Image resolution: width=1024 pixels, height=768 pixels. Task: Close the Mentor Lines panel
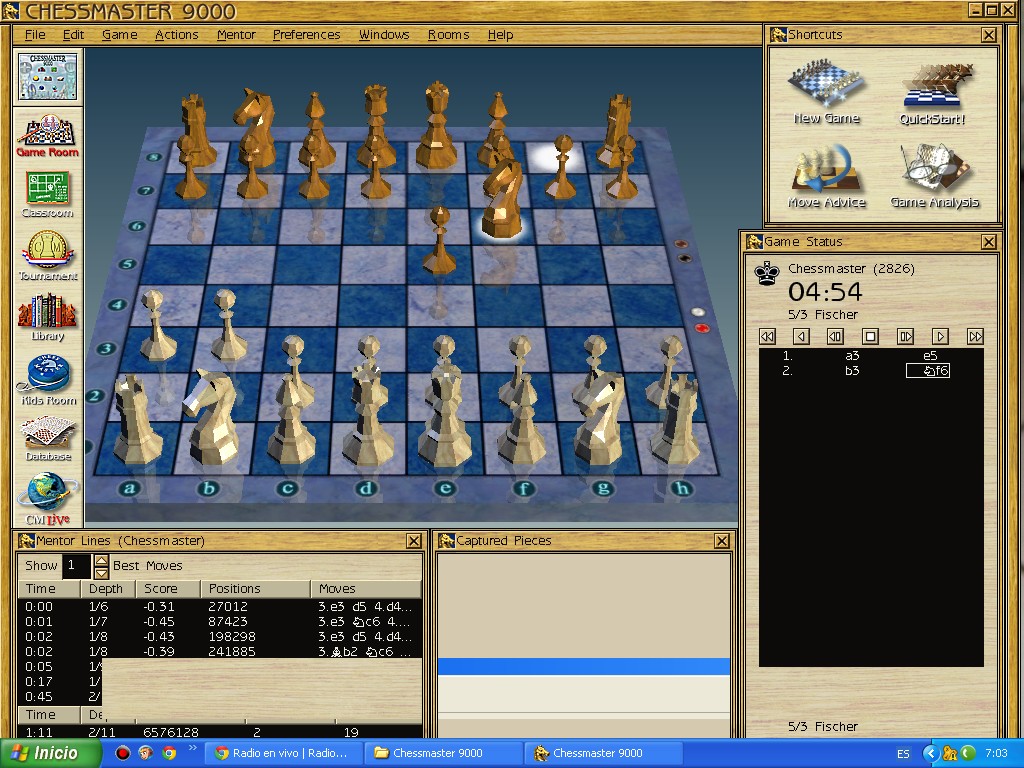(414, 541)
